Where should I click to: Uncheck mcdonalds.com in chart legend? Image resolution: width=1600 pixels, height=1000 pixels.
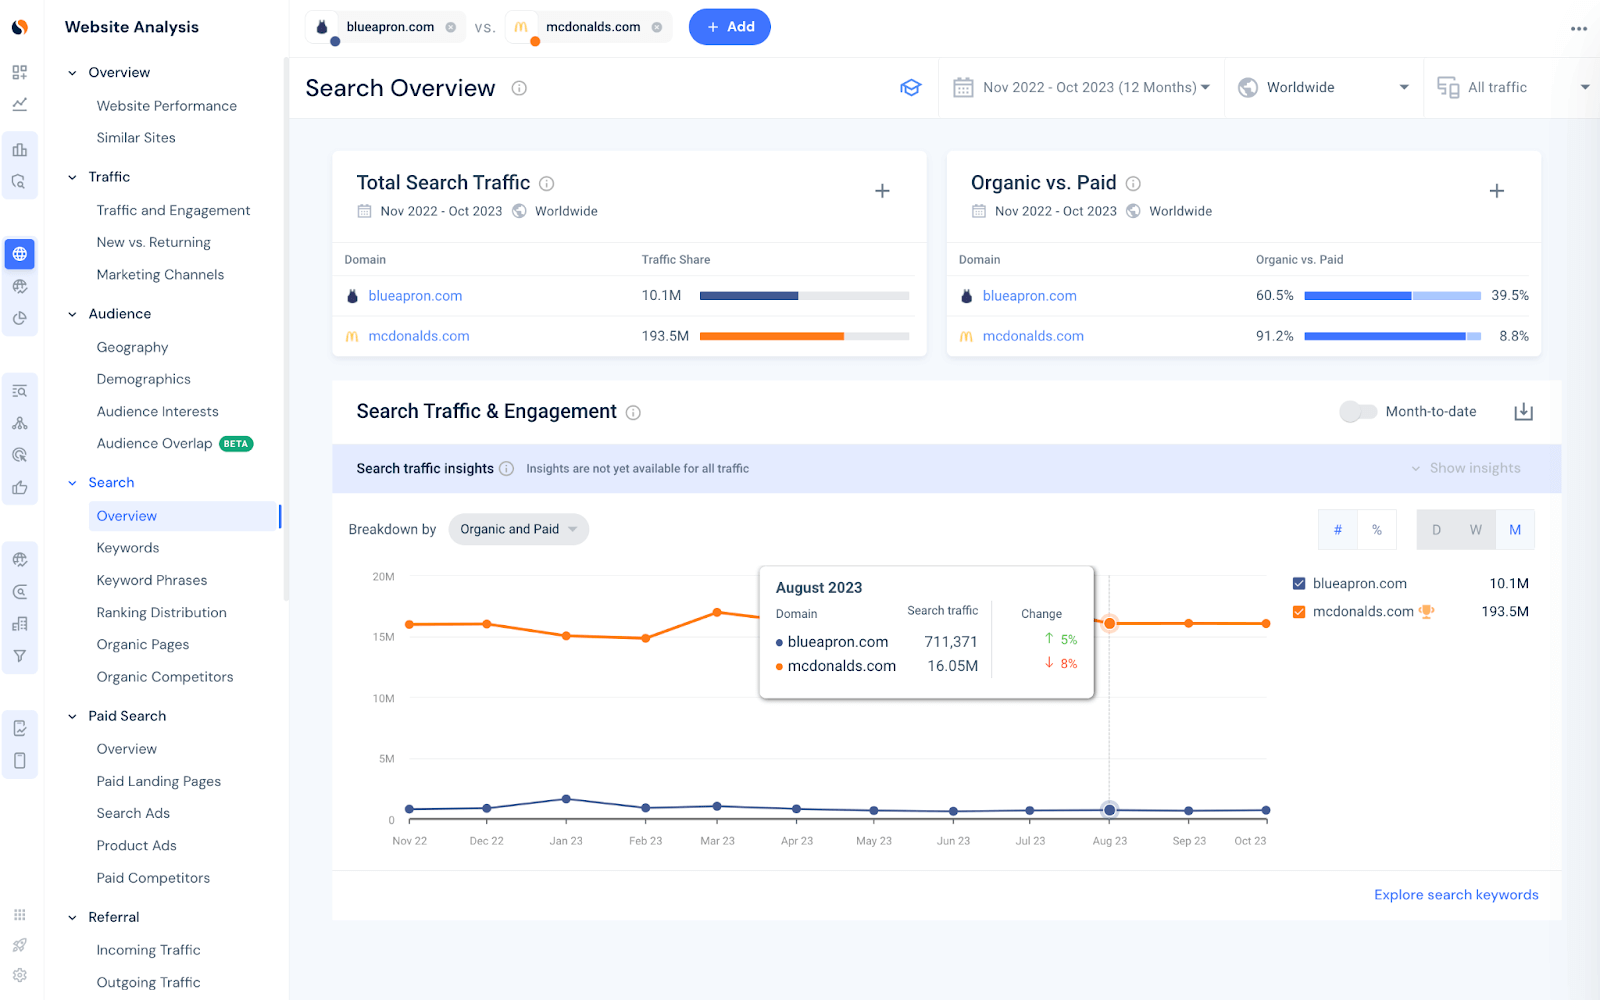coord(1299,612)
